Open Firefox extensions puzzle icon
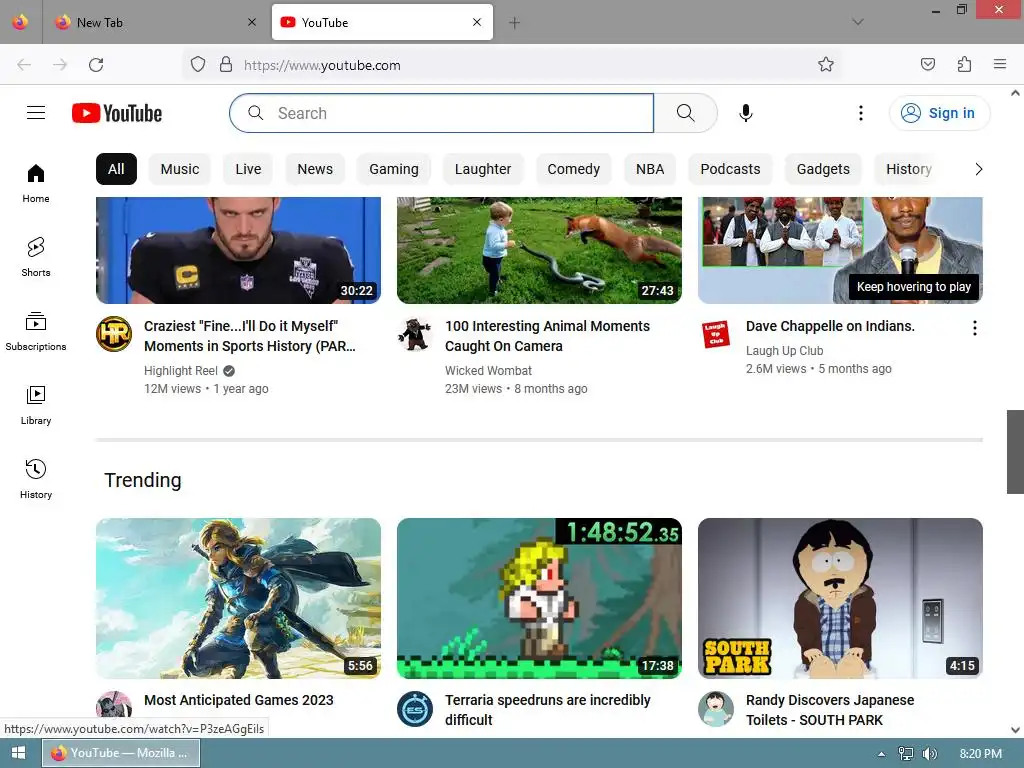 pos(965,64)
